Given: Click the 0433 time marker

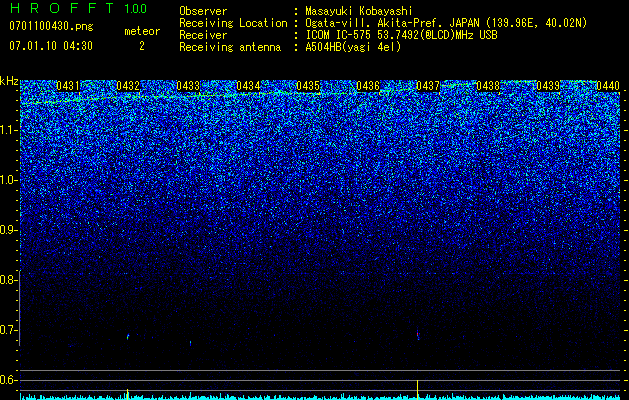Looking at the screenshot, I should [x=188, y=86].
